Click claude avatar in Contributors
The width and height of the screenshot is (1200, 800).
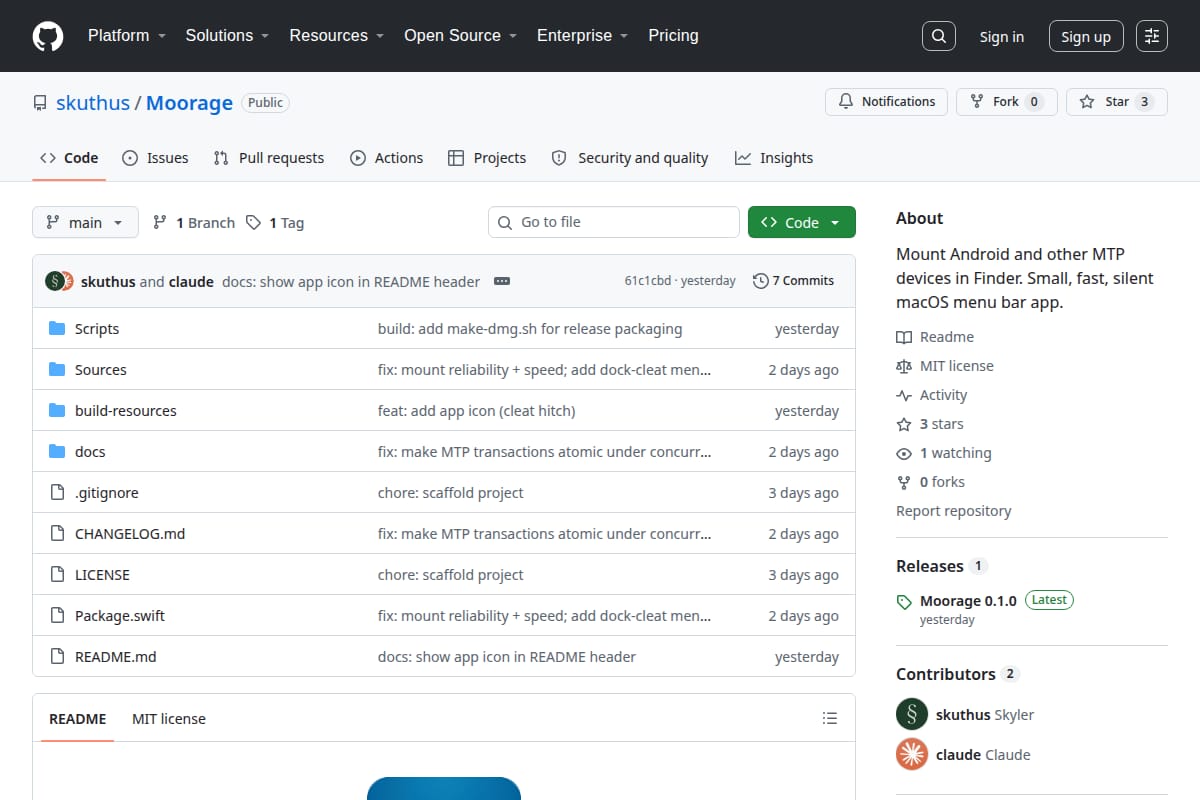point(912,755)
